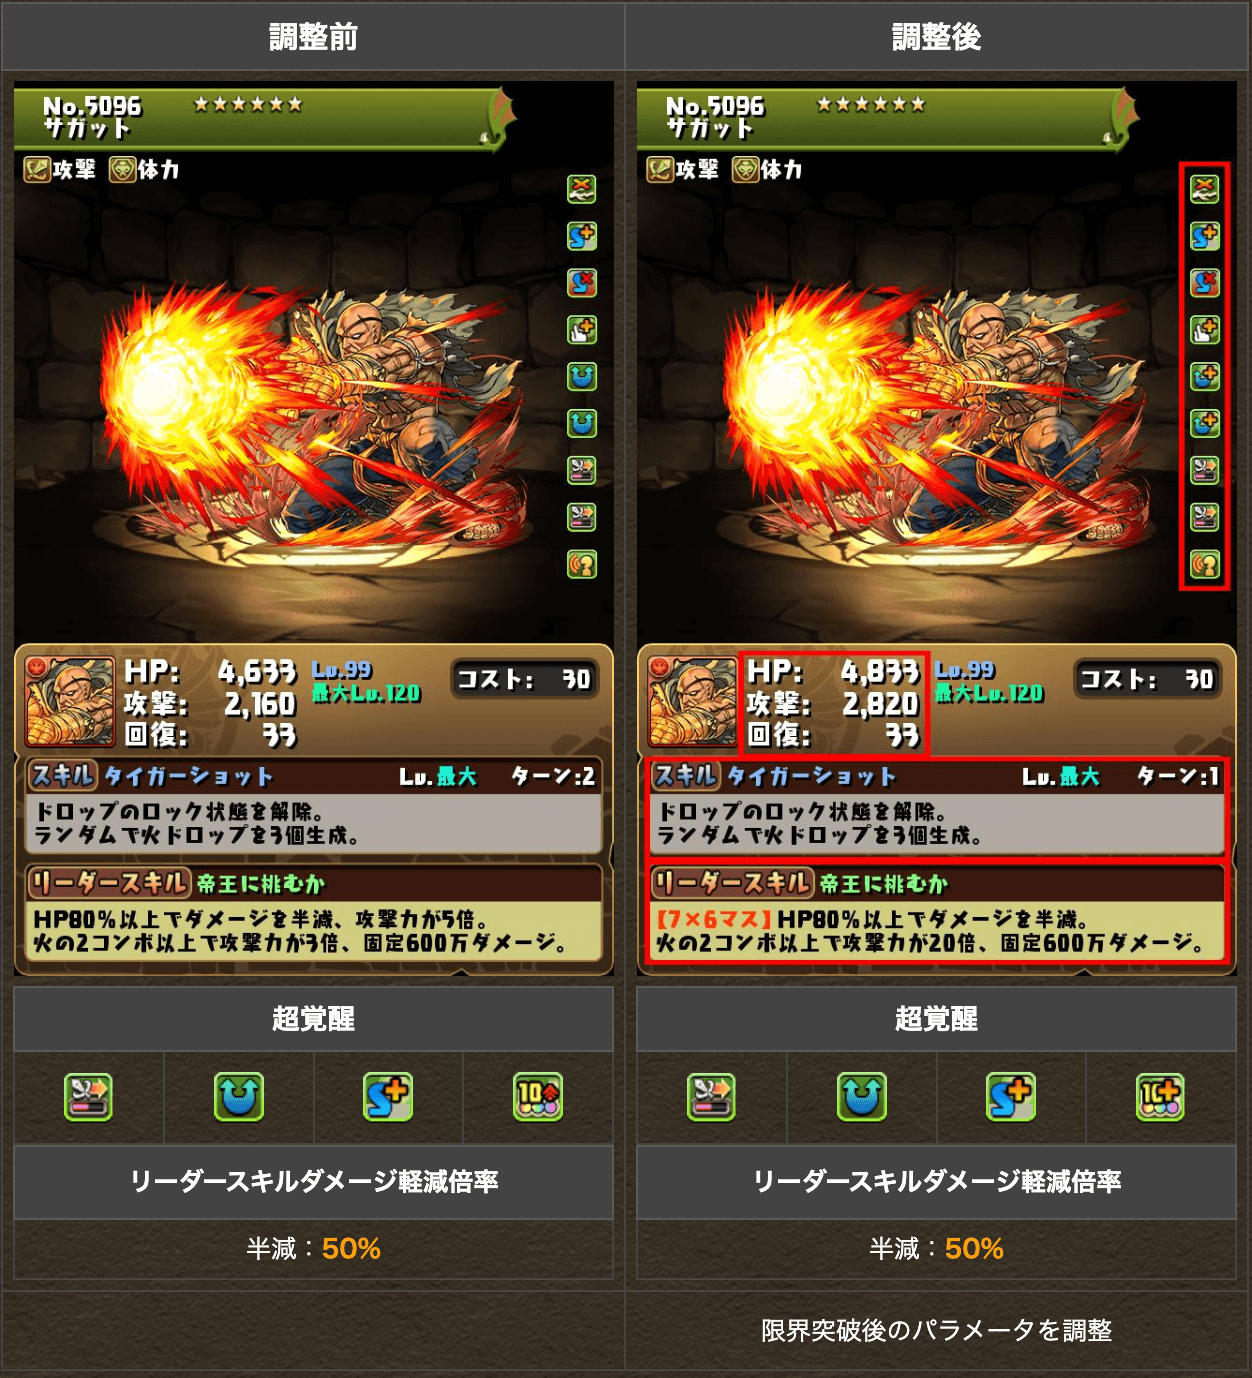Screen dimensions: 1252x1378
Task: Select the 調整前 column header
Action: click(x=313, y=37)
